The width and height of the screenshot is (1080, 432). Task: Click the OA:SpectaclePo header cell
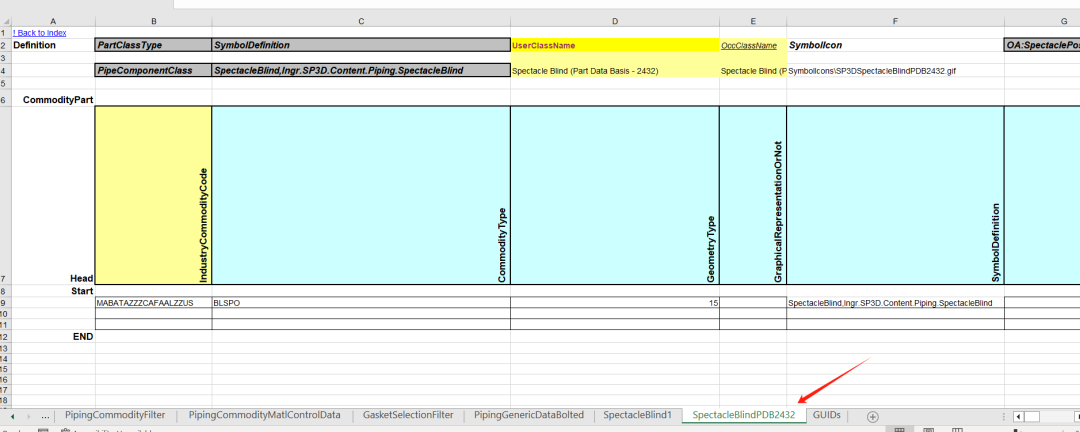[1041, 45]
